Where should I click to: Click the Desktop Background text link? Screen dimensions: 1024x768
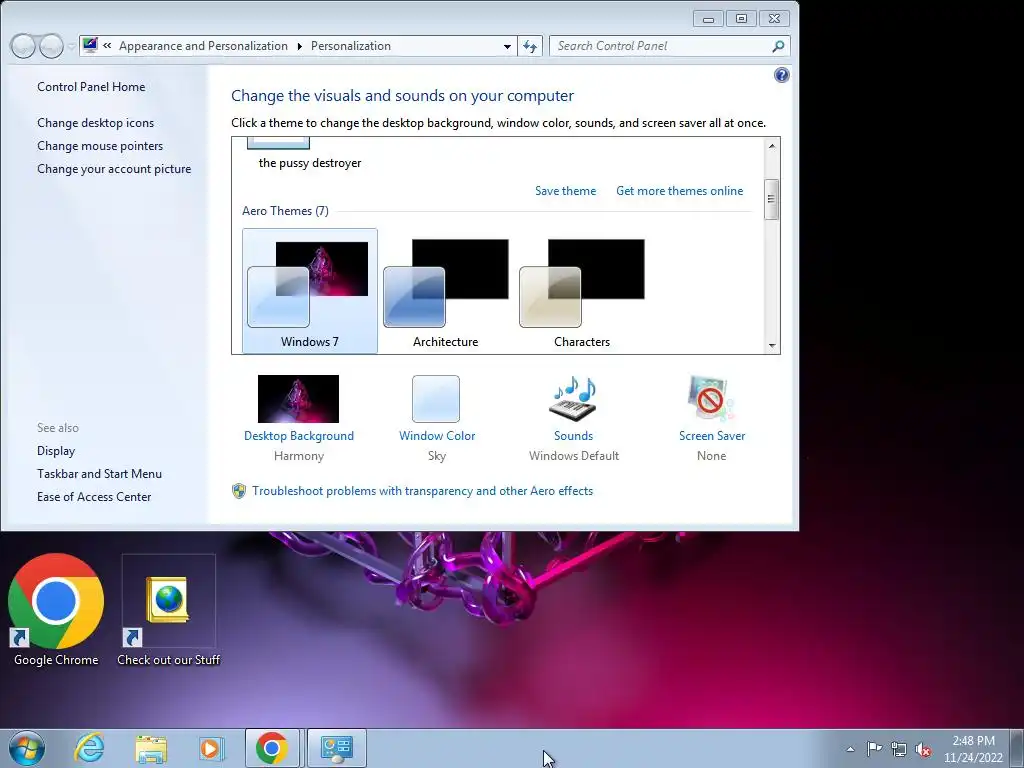298,436
